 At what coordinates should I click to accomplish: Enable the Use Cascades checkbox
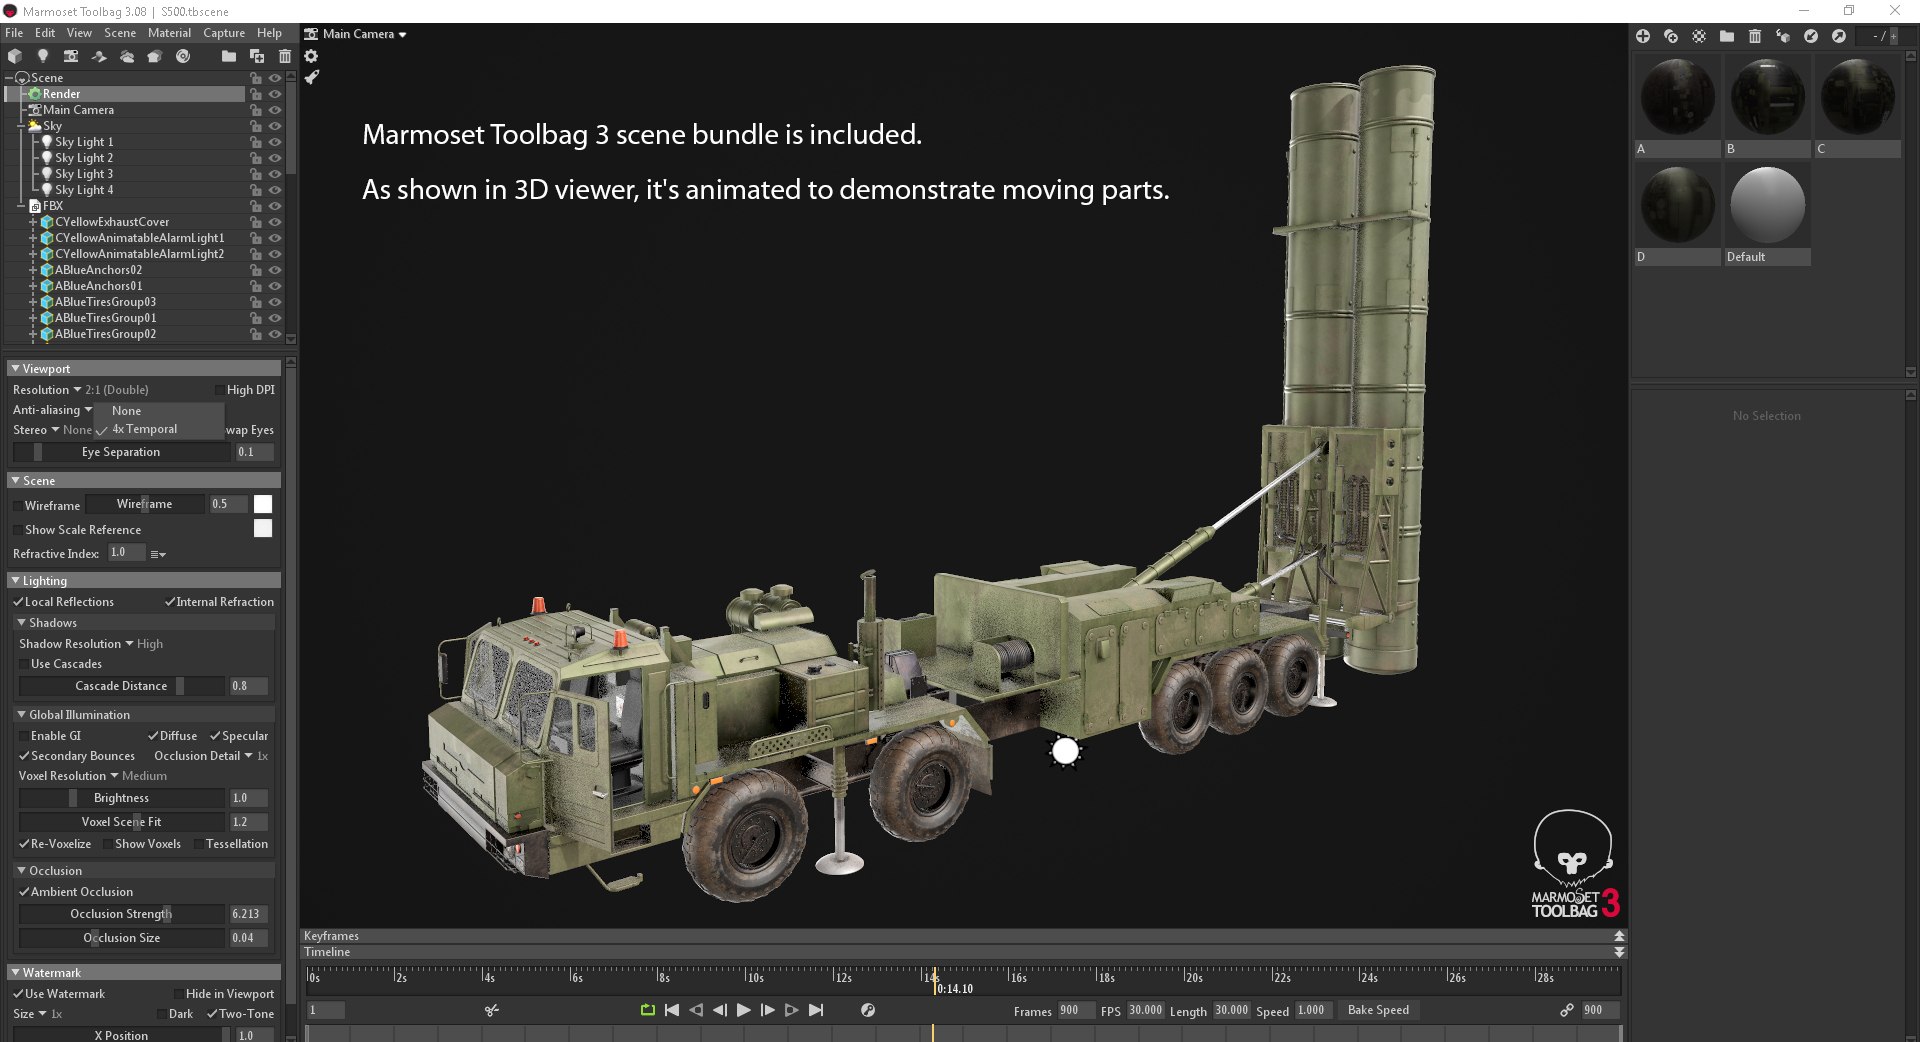click(24, 664)
